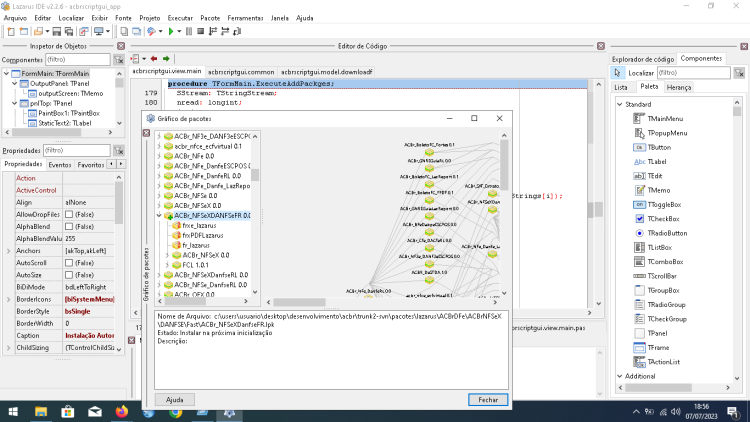Run the project with the green play icon
The height and width of the screenshot is (422, 750).
click(171, 32)
